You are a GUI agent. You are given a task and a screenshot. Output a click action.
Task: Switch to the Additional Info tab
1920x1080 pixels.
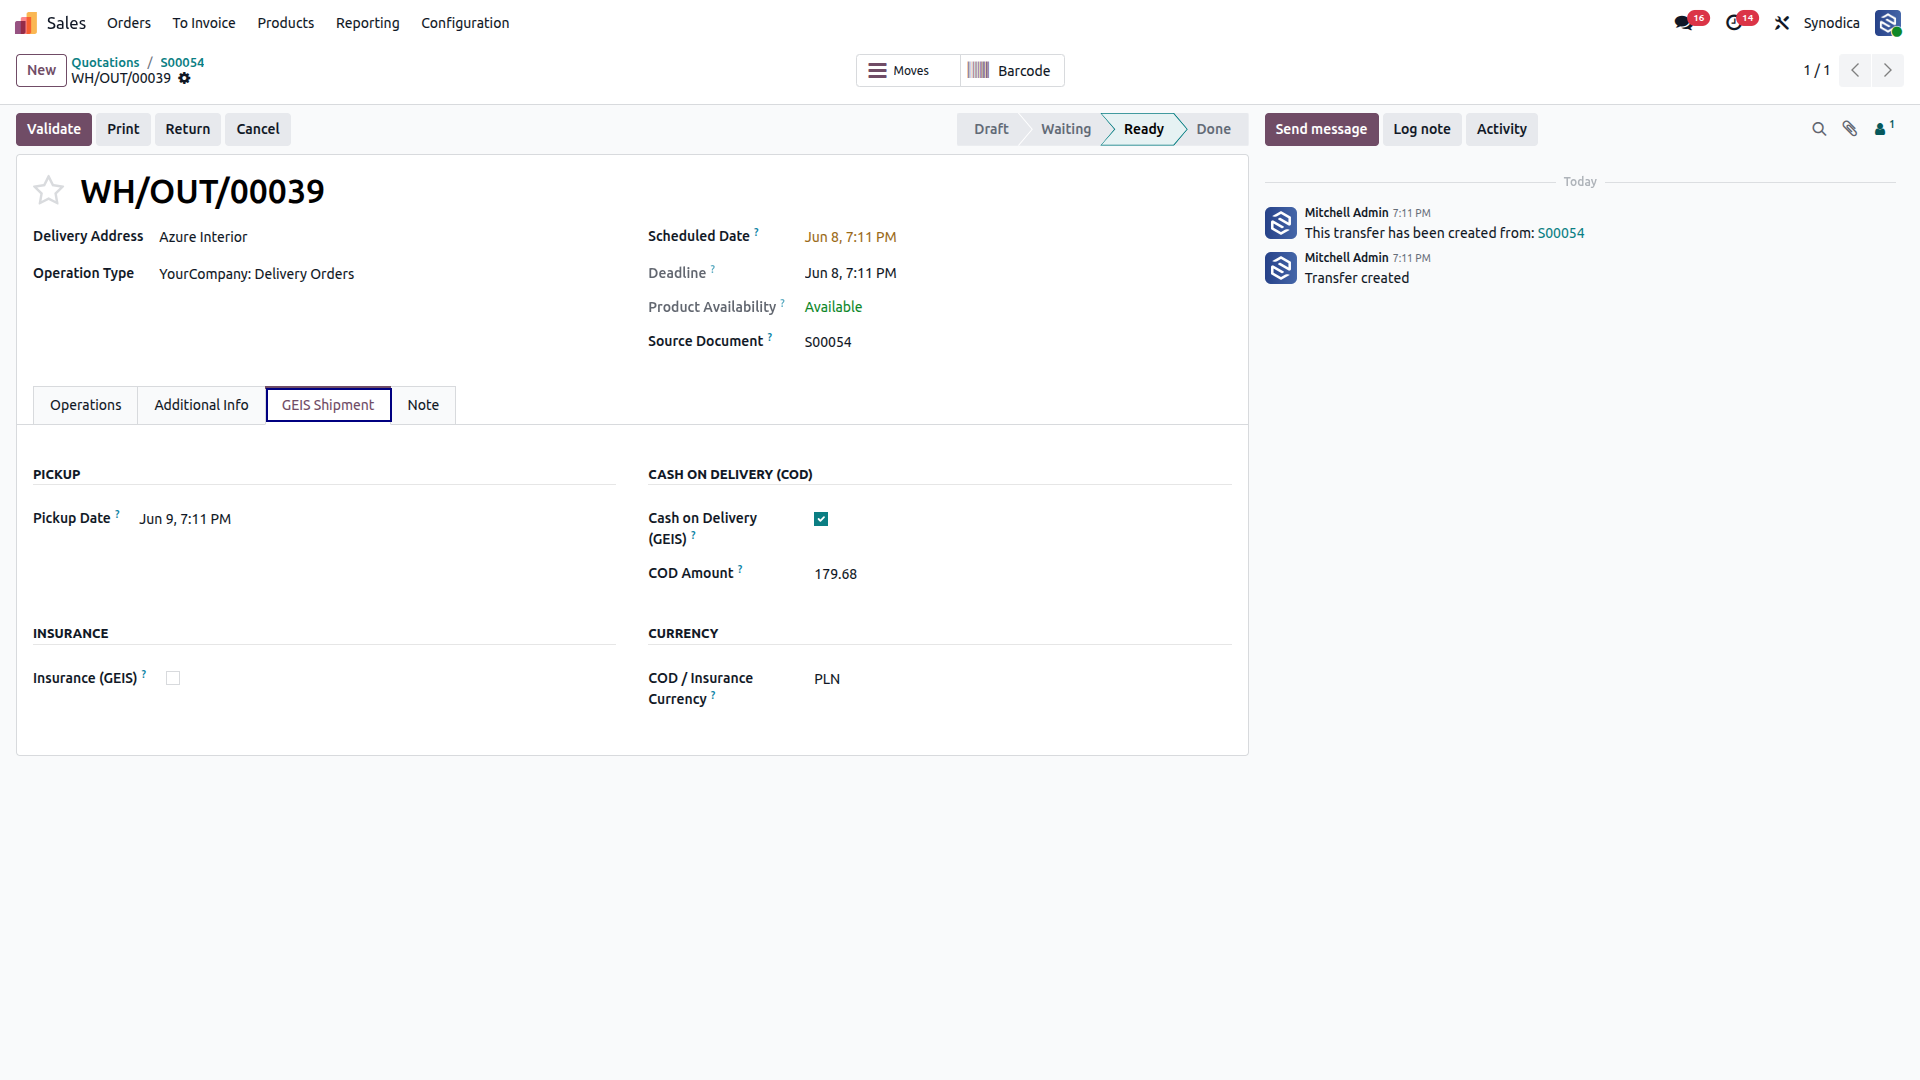(x=201, y=405)
